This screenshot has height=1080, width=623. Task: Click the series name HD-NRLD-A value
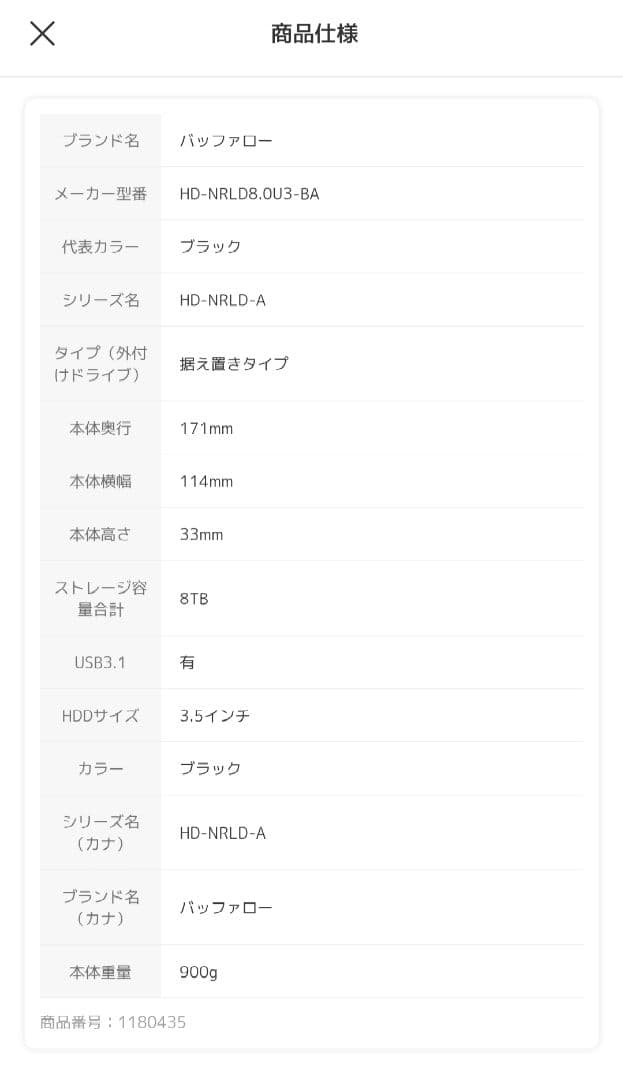[x=222, y=300]
